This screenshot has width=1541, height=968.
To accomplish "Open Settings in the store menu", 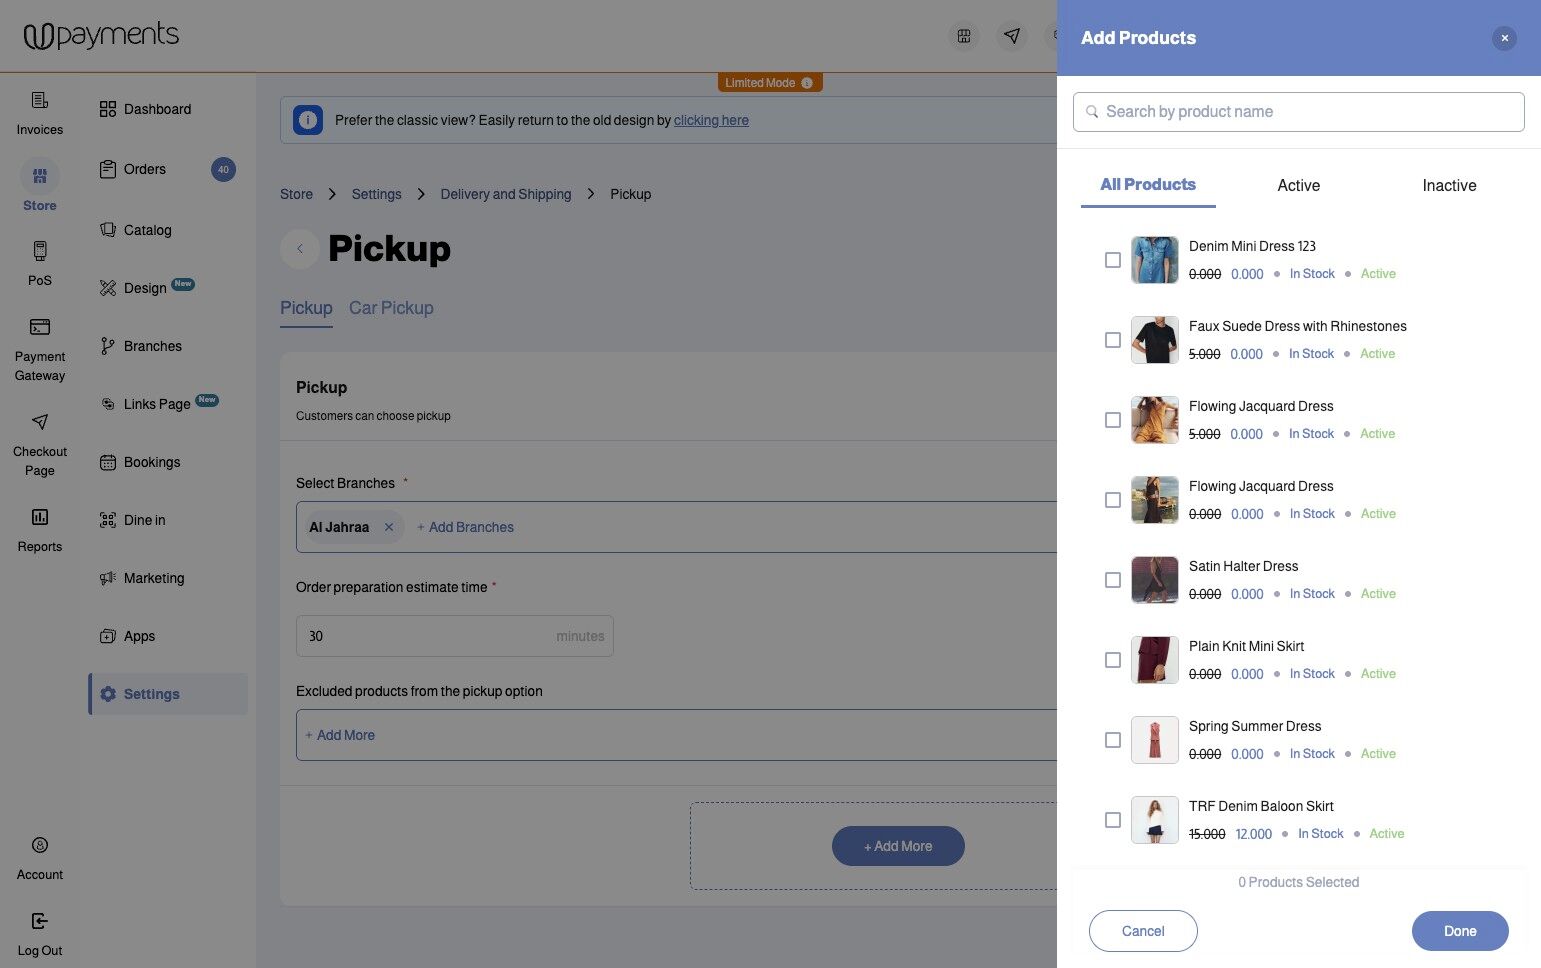I will click(152, 694).
